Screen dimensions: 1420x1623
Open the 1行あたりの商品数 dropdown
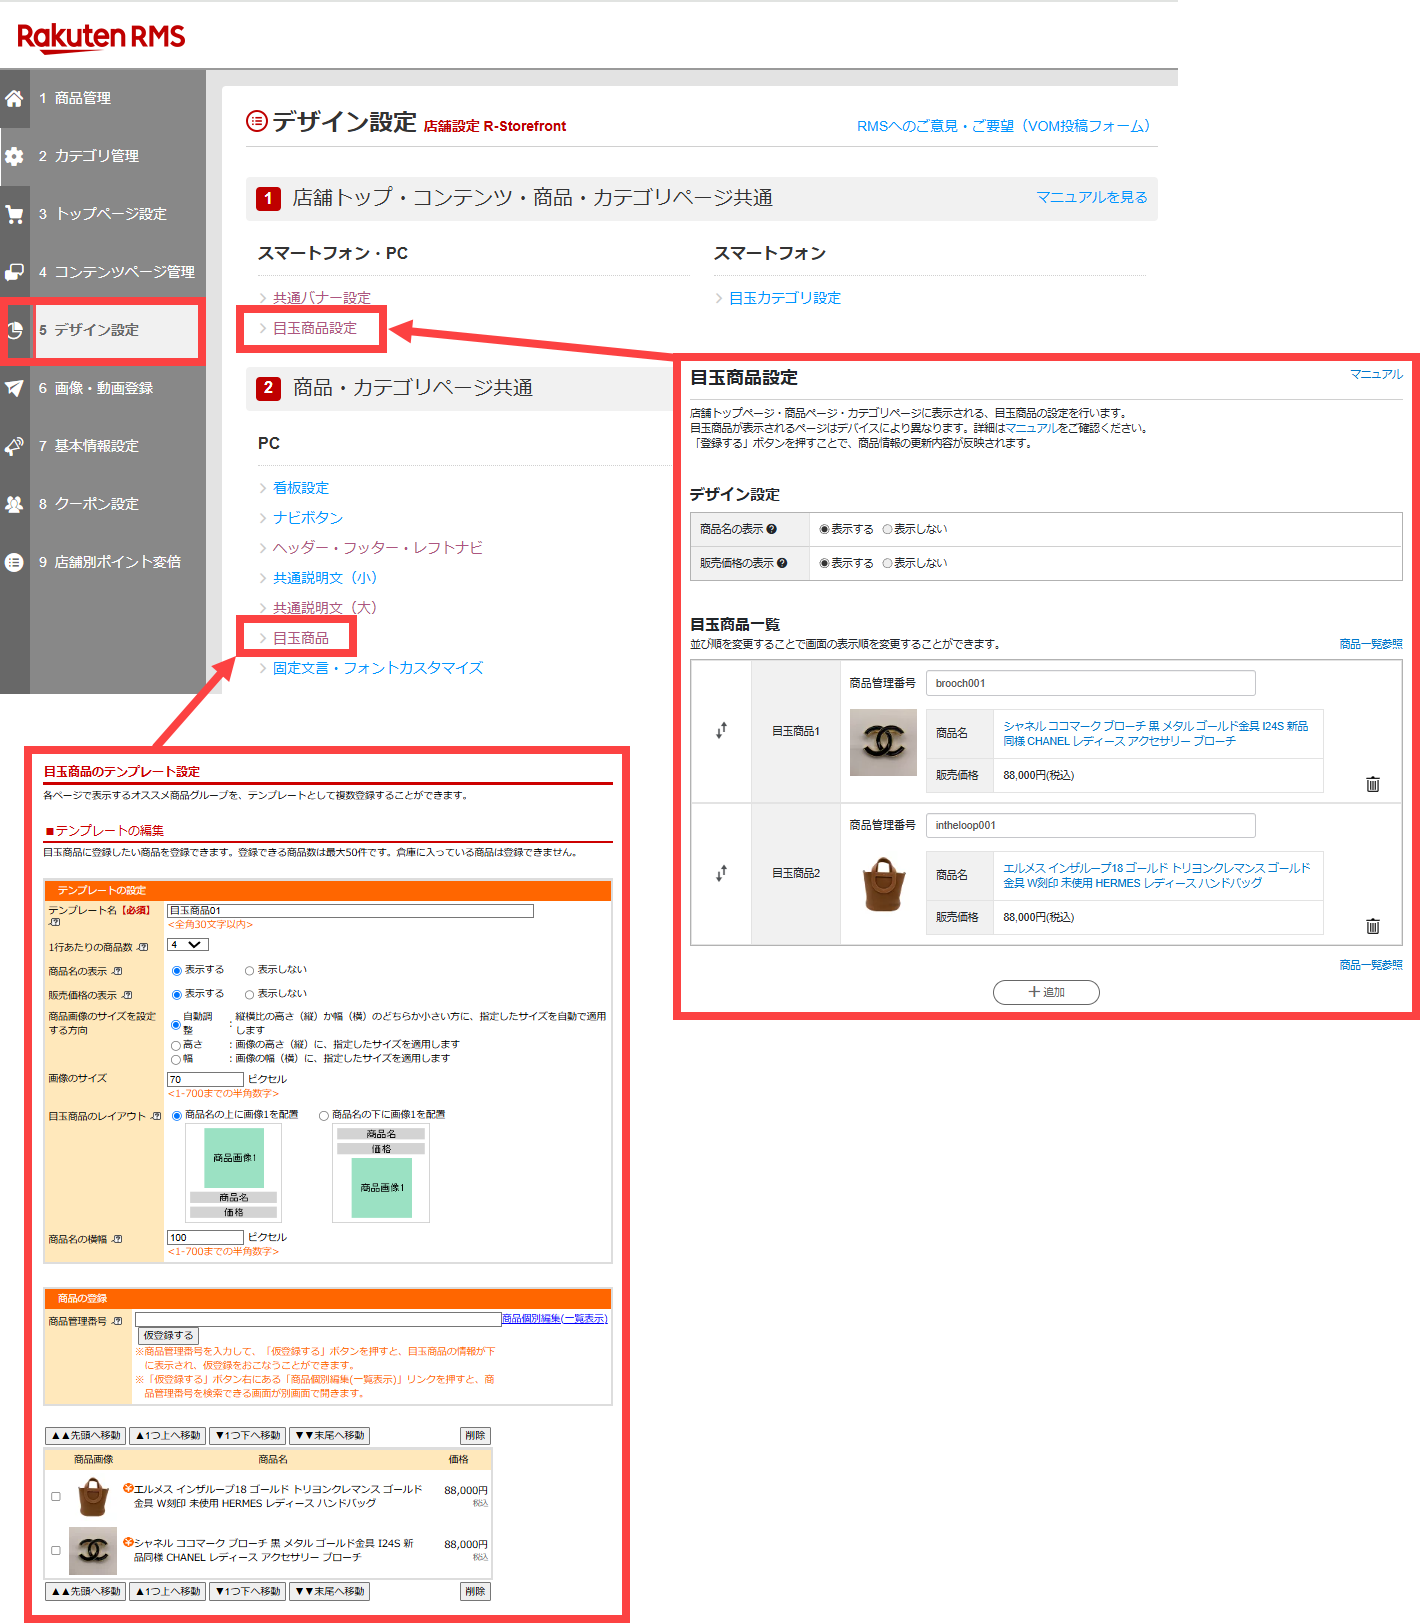188,945
